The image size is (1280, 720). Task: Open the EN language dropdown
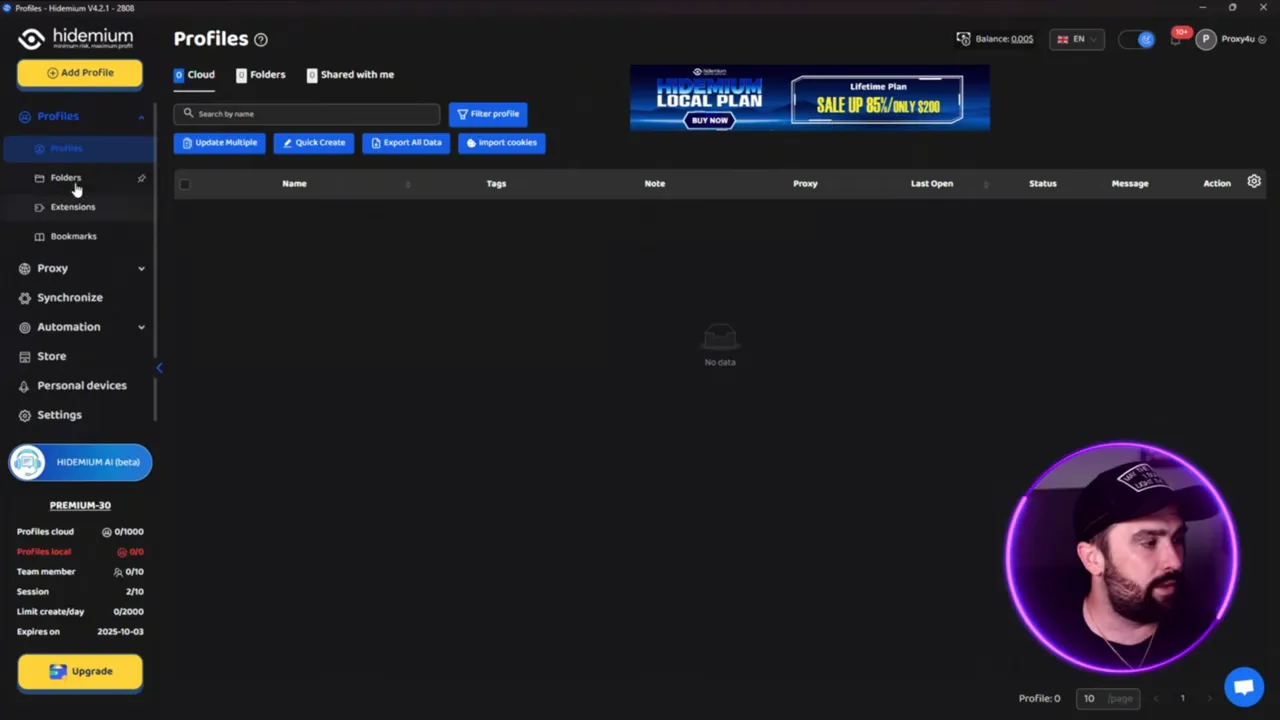pos(1078,39)
